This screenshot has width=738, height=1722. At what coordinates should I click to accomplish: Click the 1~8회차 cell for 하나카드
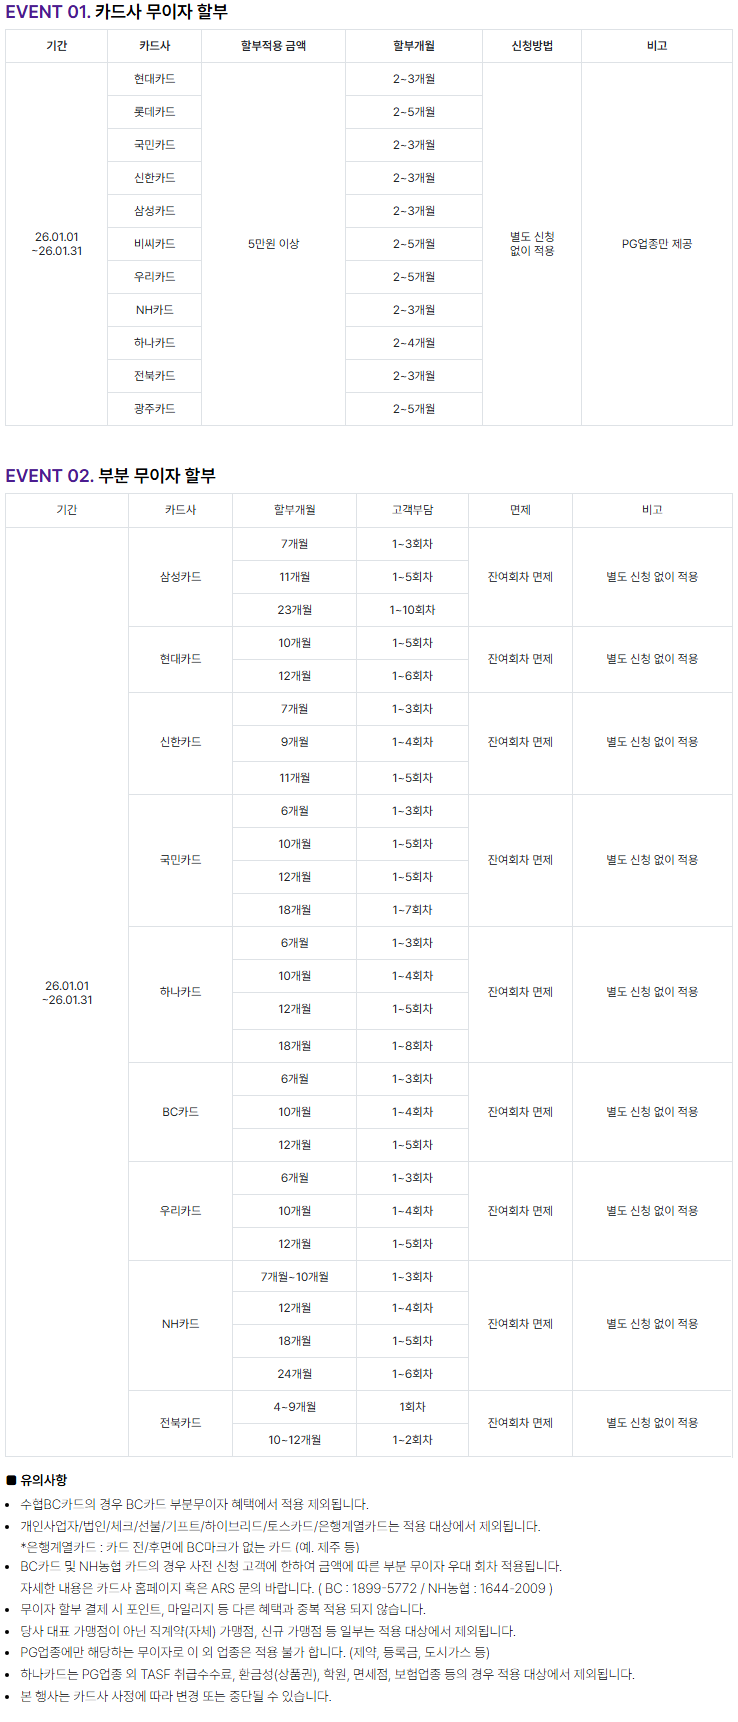click(x=412, y=1046)
